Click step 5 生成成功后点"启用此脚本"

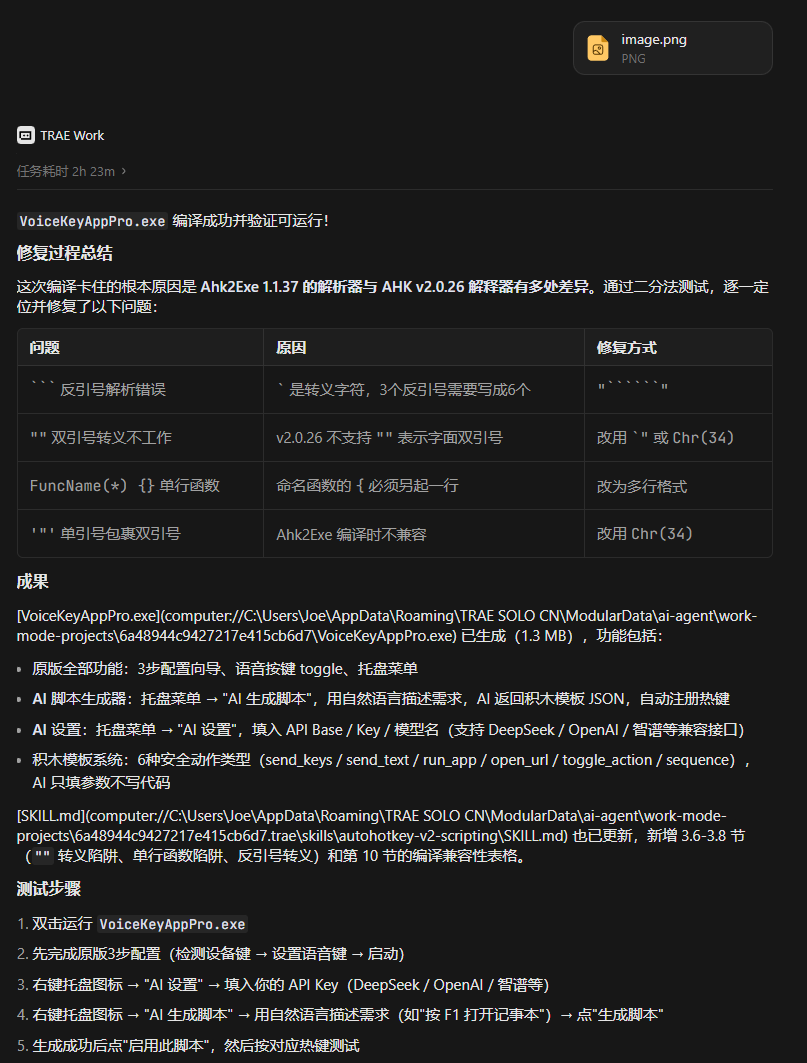pyautogui.click(x=189, y=1046)
